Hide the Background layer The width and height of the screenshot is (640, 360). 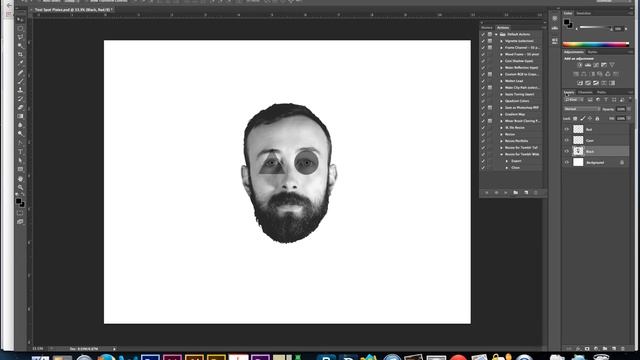point(567,162)
